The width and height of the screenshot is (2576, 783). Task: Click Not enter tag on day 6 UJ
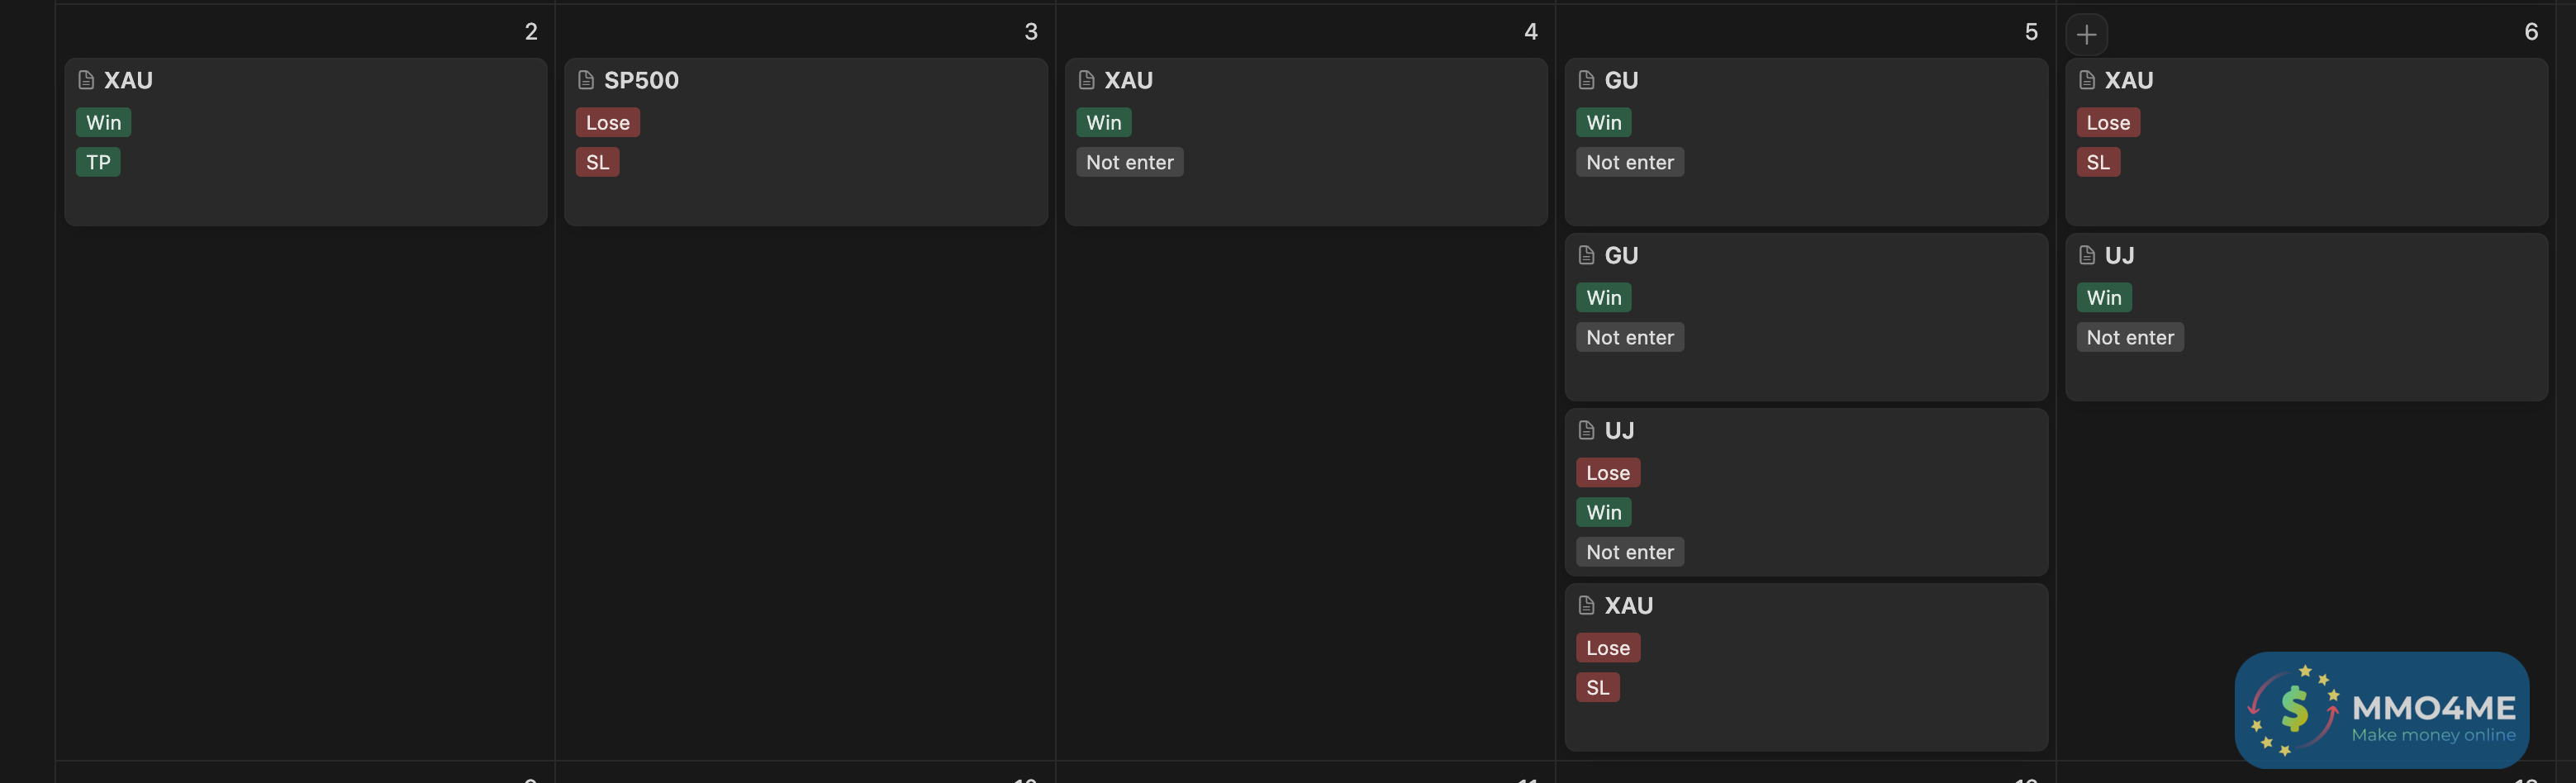pyautogui.click(x=2130, y=337)
